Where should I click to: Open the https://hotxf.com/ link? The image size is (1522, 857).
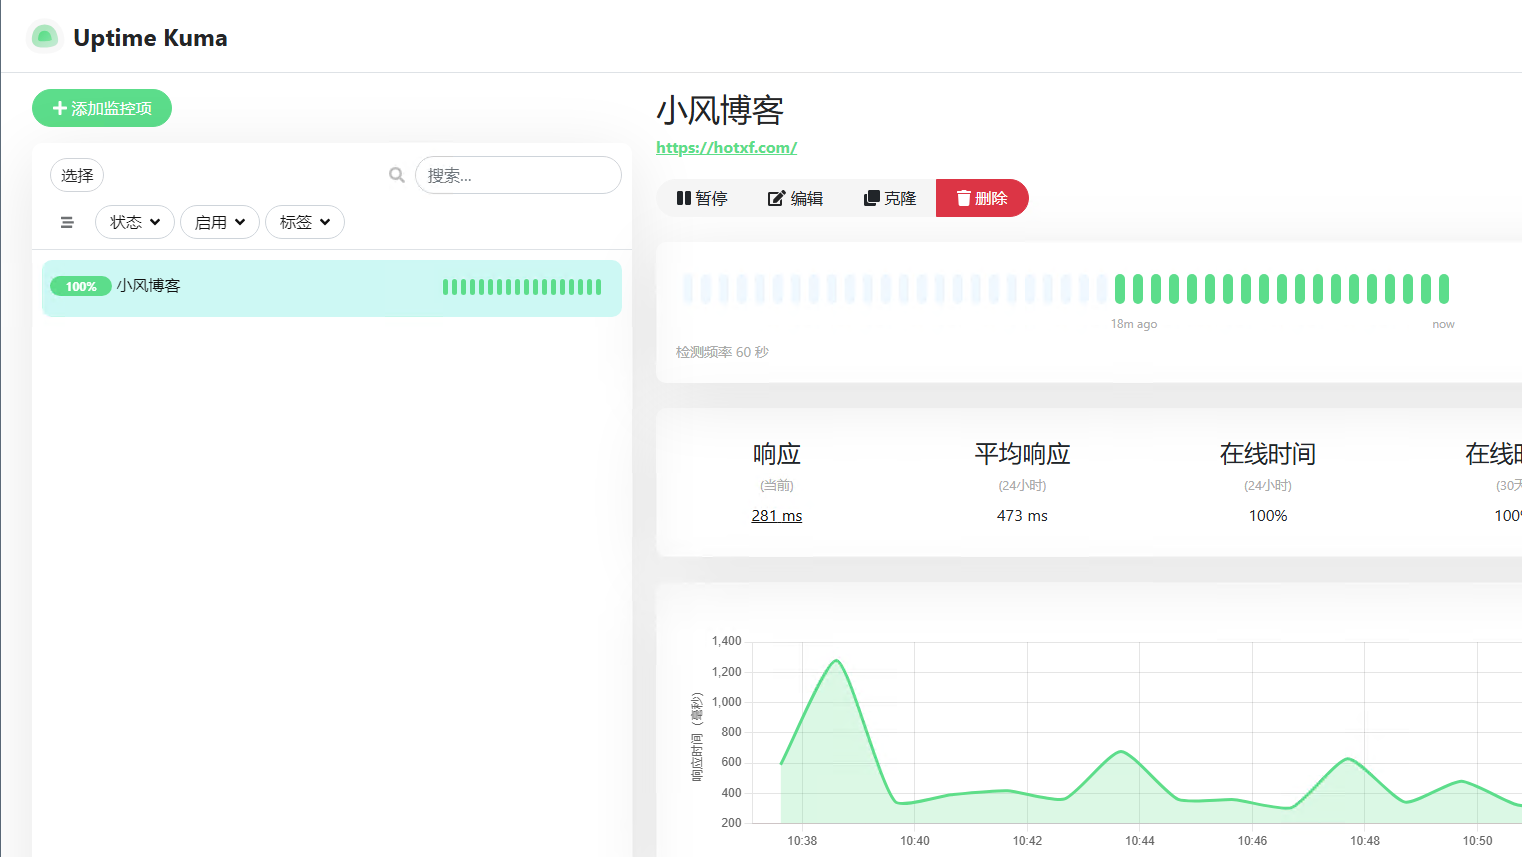726,147
